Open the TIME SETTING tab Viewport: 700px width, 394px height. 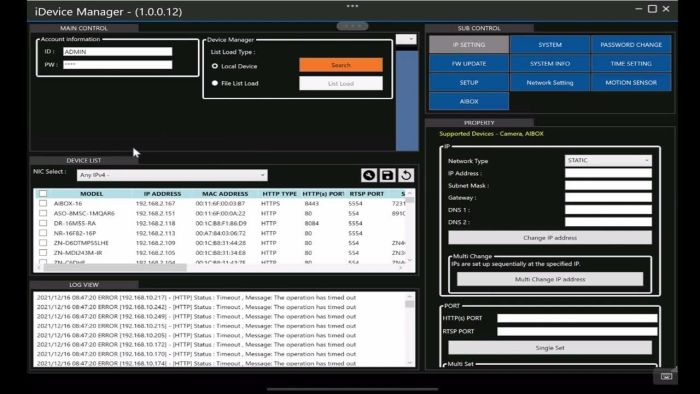click(x=631, y=63)
